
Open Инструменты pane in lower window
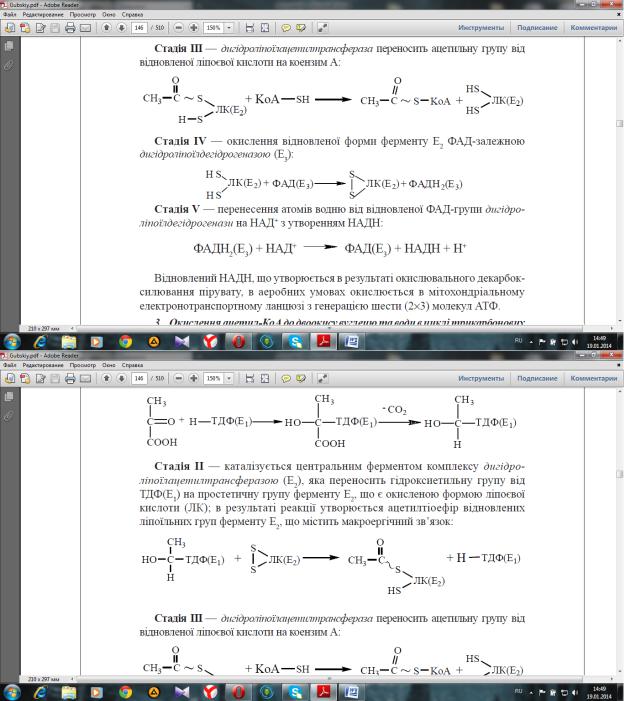(x=481, y=379)
